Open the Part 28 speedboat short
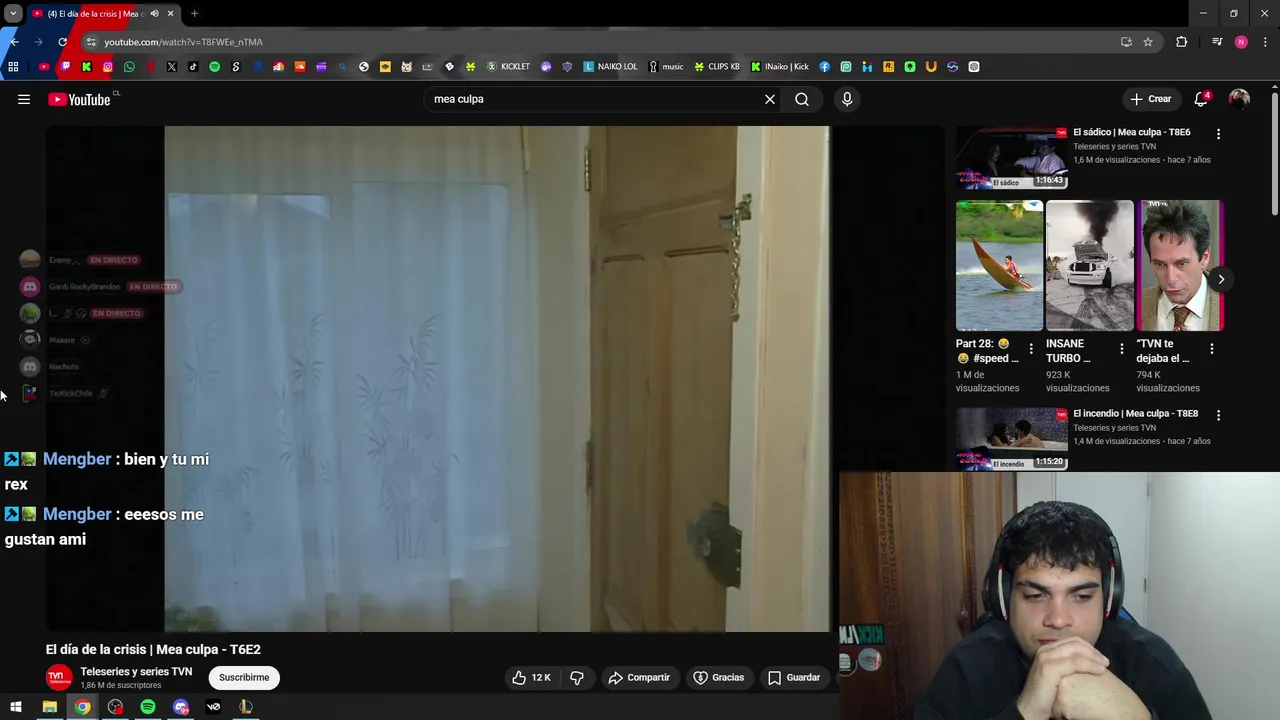The width and height of the screenshot is (1280, 720). coord(999,265)
